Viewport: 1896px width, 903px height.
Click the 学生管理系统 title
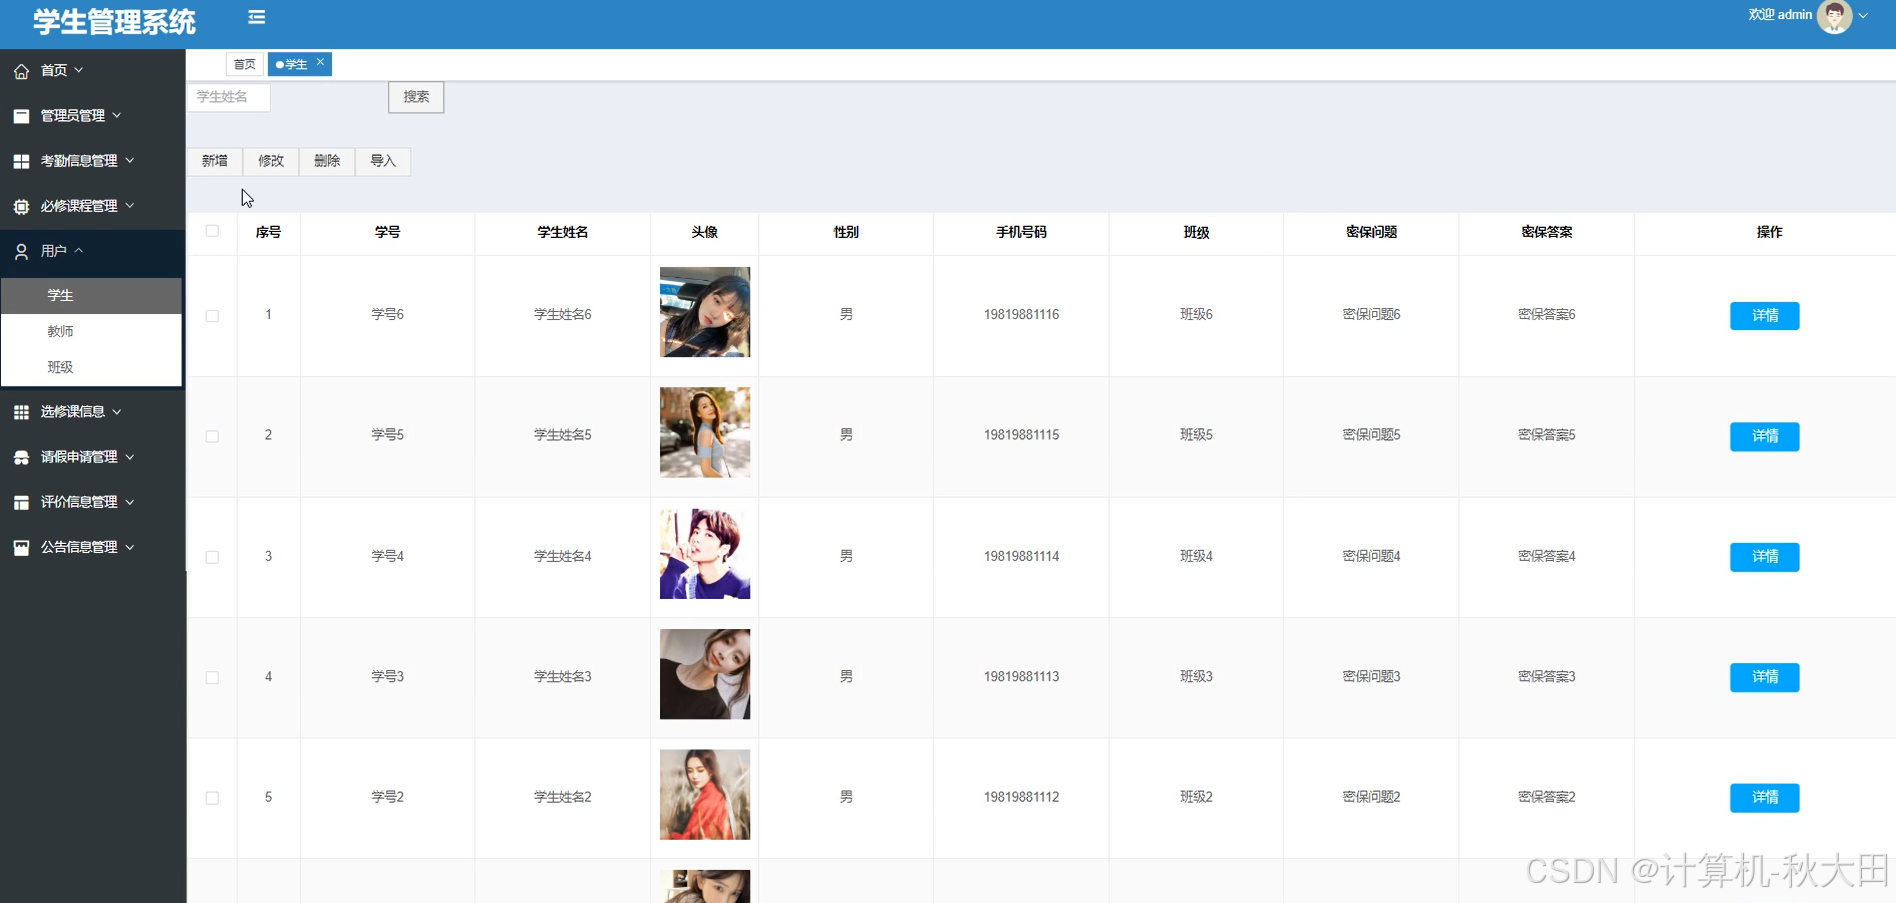114,22
